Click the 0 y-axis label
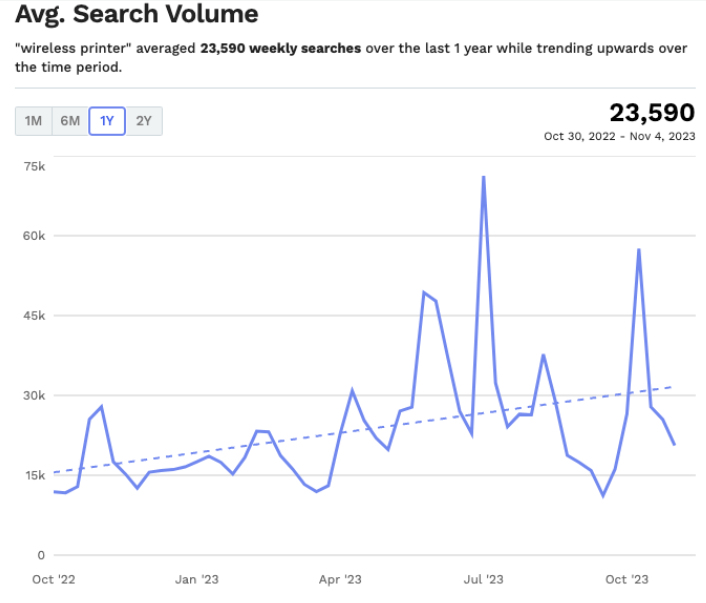Viewport: 706px width, 603px height. tap(41, 555)
